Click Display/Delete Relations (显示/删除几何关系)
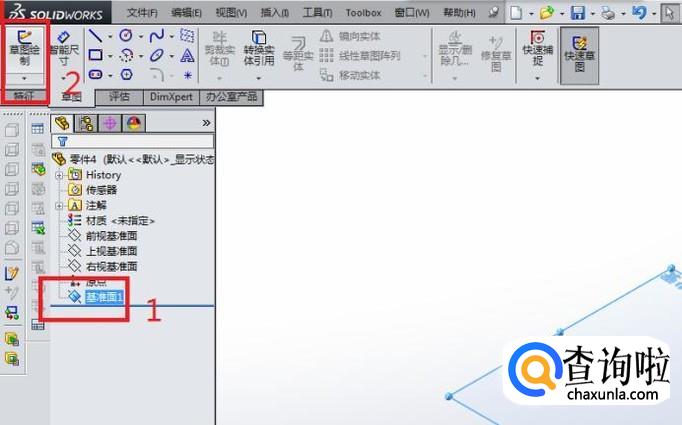Image resolution: width=682 pixels, height=425 pixels. (455, 49)
